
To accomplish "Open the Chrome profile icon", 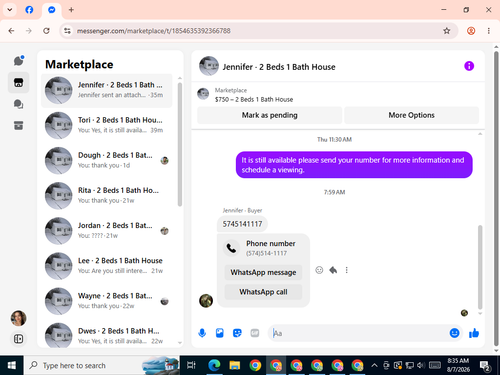I will click(x=471, y=31).
